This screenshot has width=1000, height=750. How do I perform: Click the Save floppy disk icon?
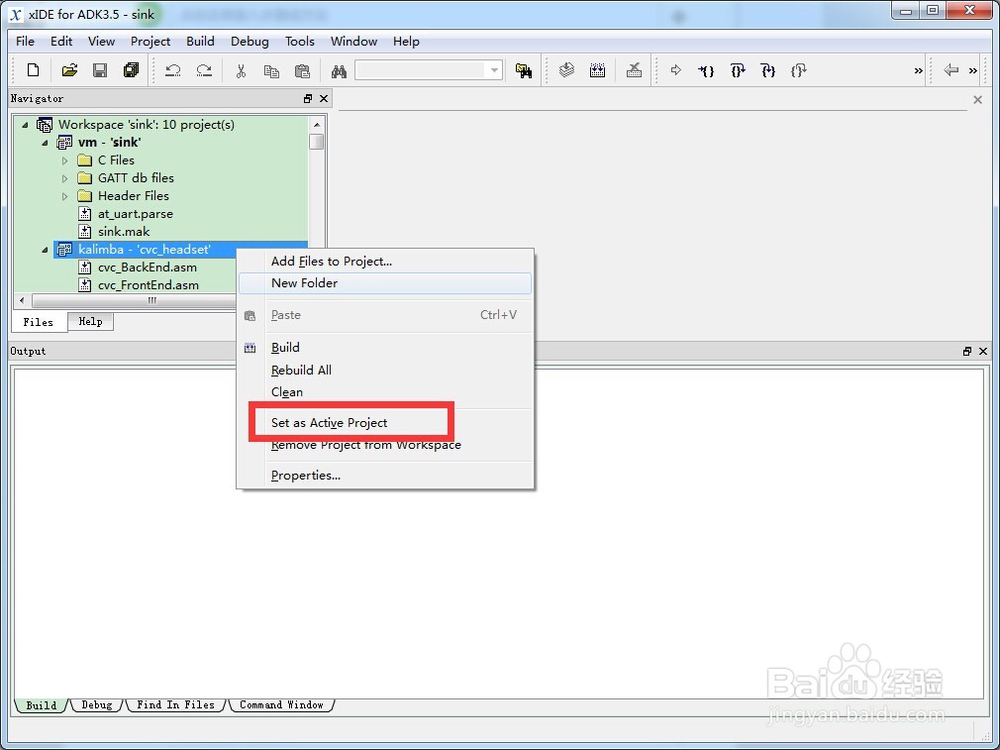[x=100, y=70]
